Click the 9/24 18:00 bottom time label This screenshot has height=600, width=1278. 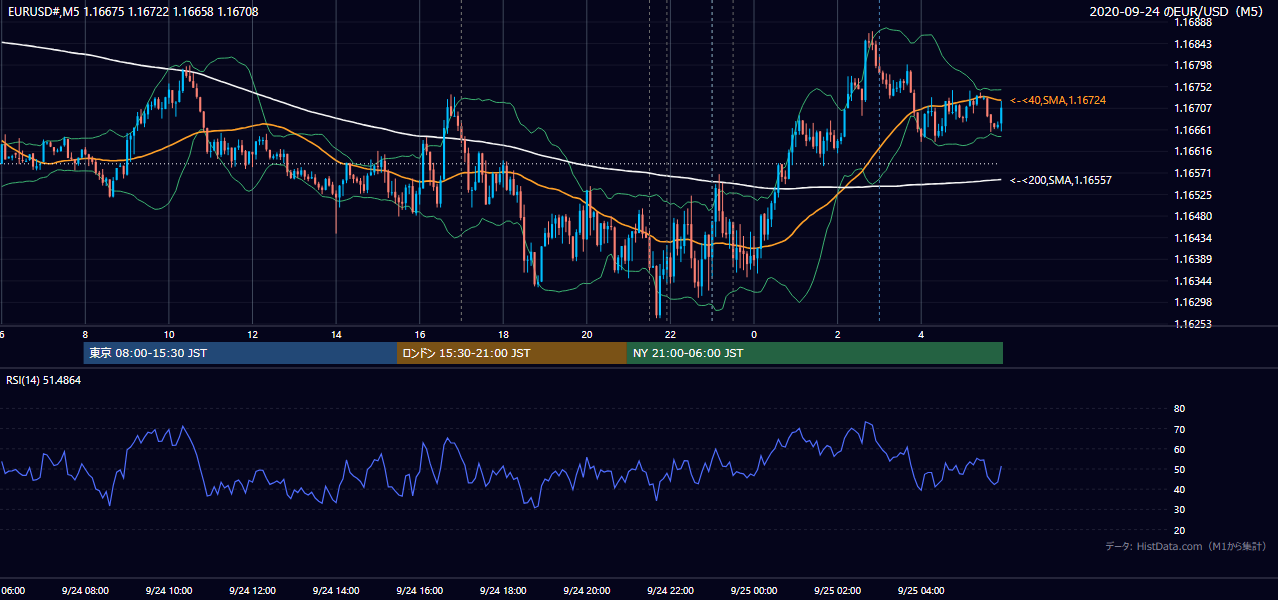(503, 590)
